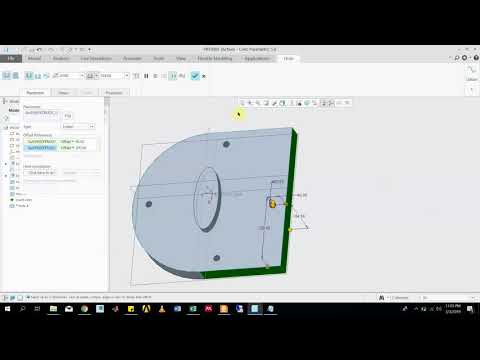Open the Properties dashboard tab
480x360 pixels.
coord(114,93)
